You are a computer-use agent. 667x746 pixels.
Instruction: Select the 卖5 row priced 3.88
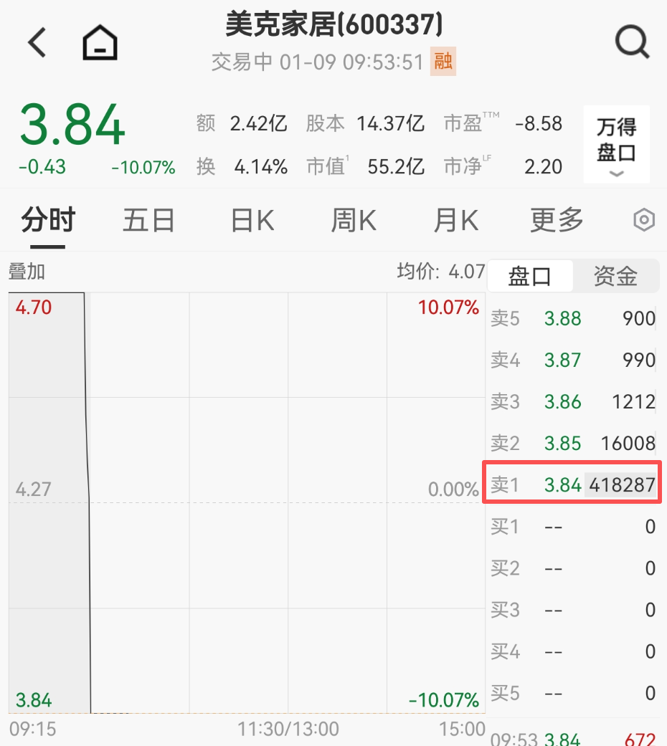coord(573,319)
